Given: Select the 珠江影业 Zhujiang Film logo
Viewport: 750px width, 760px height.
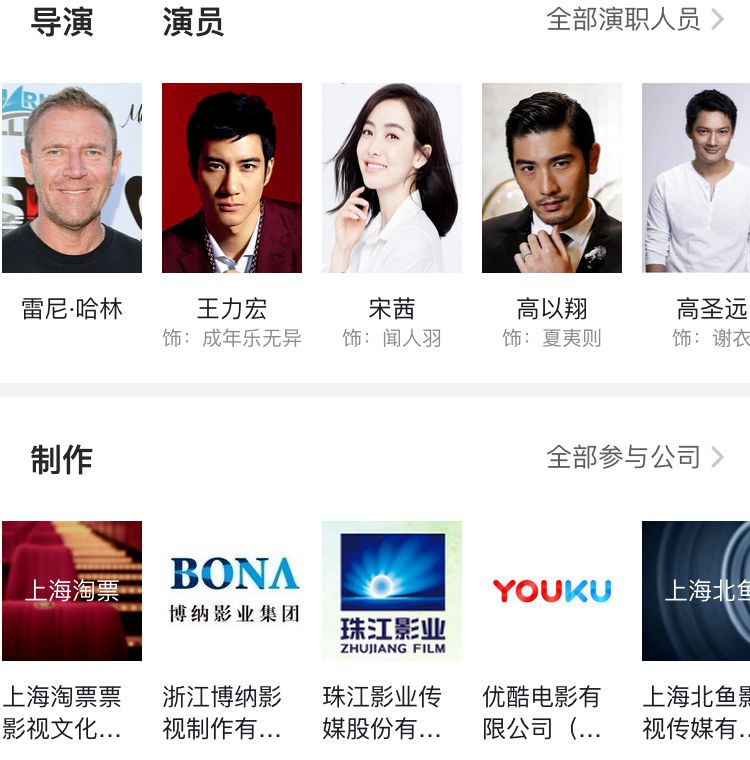Looking at the screenshot, I should point(392,591).
